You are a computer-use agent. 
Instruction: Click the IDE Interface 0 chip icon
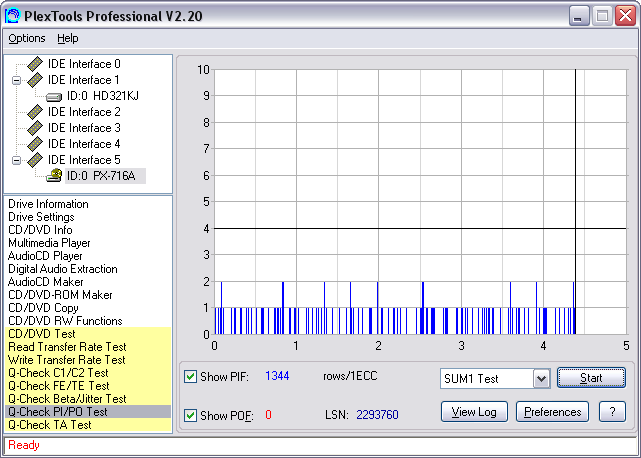click(x=35, y=64)
